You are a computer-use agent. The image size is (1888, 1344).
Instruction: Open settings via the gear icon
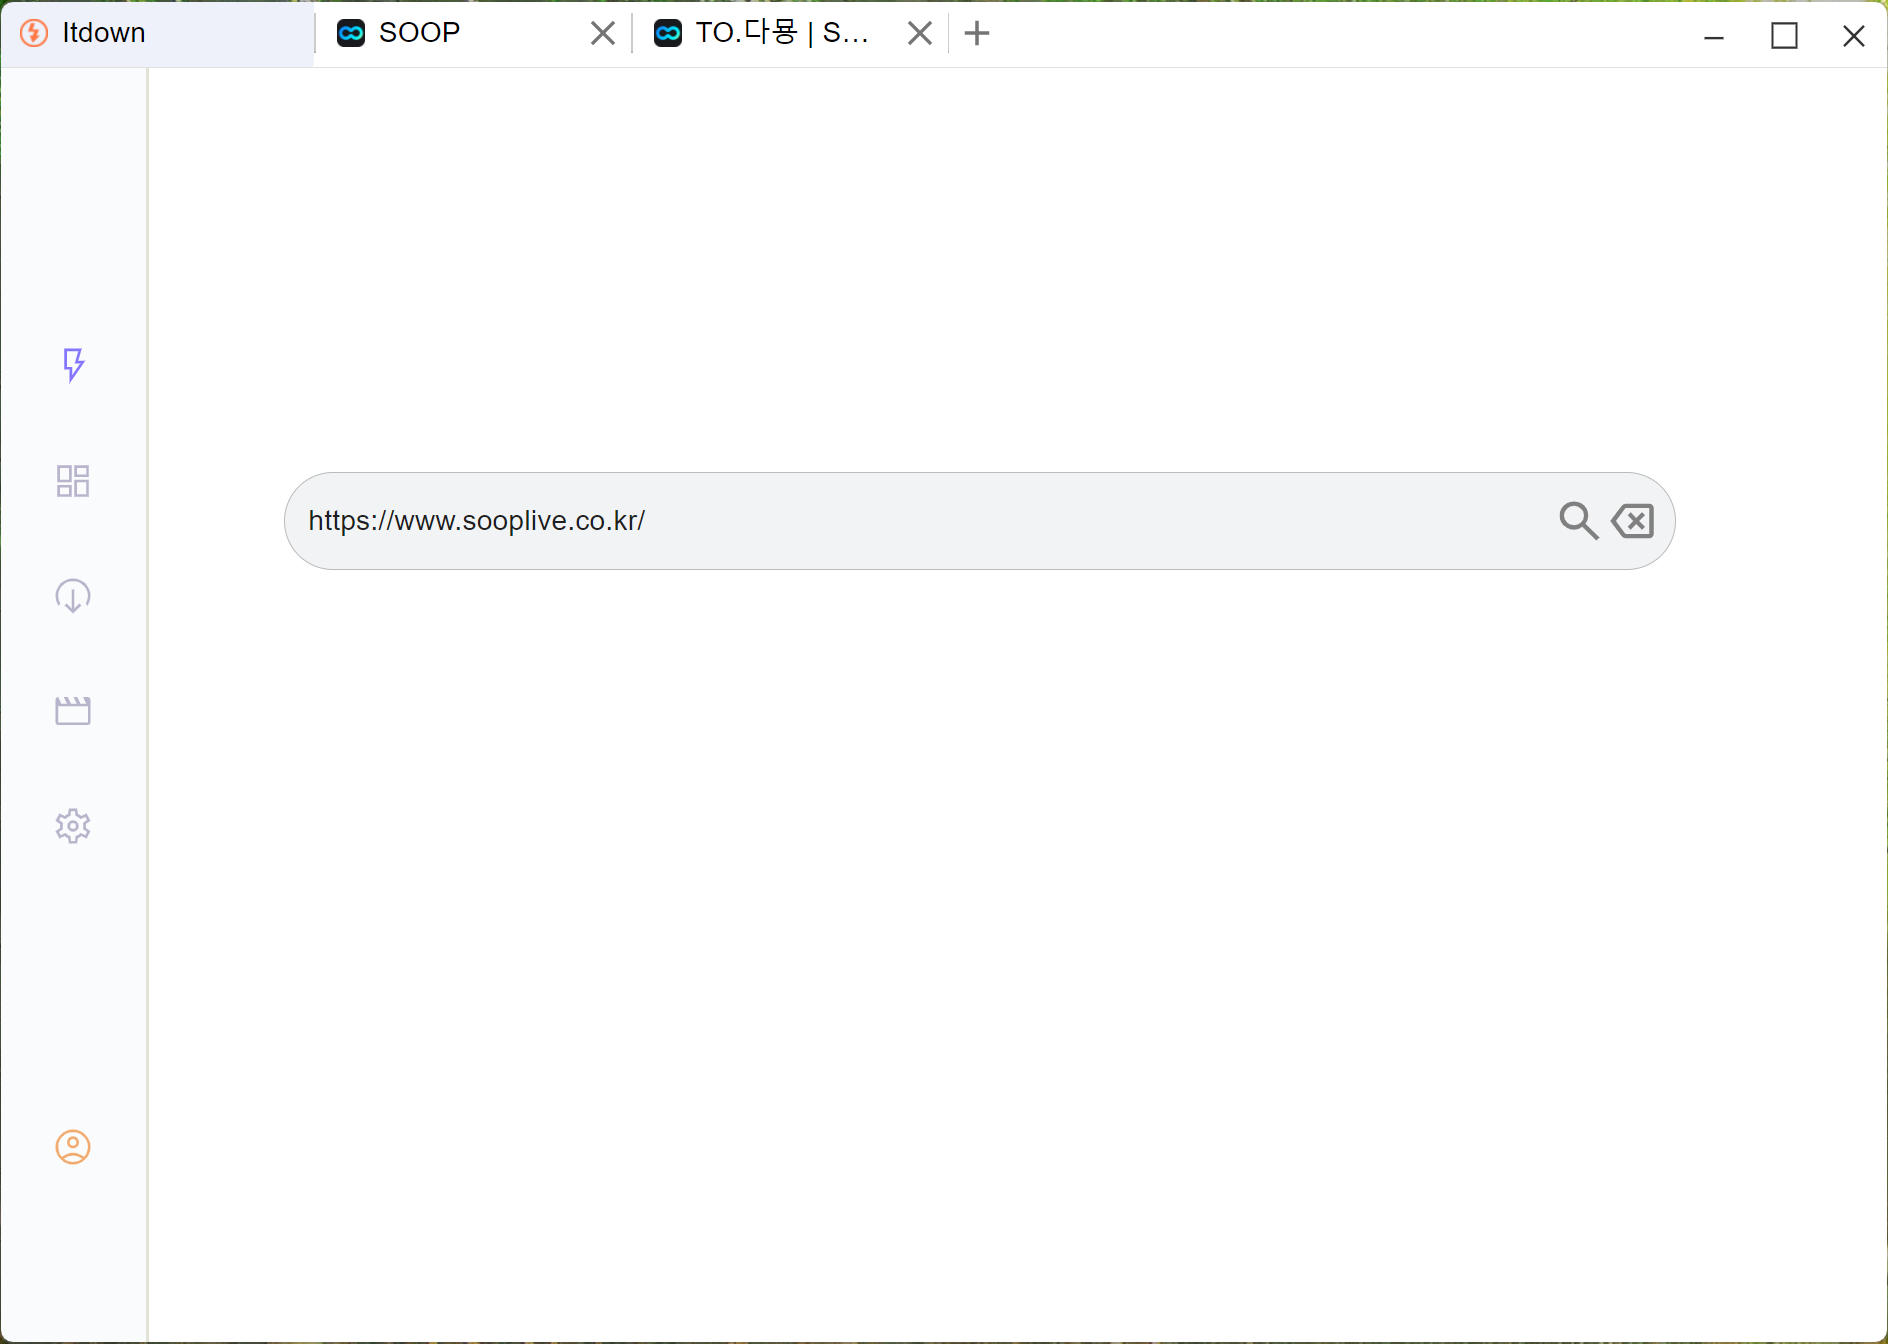point(73,826)
